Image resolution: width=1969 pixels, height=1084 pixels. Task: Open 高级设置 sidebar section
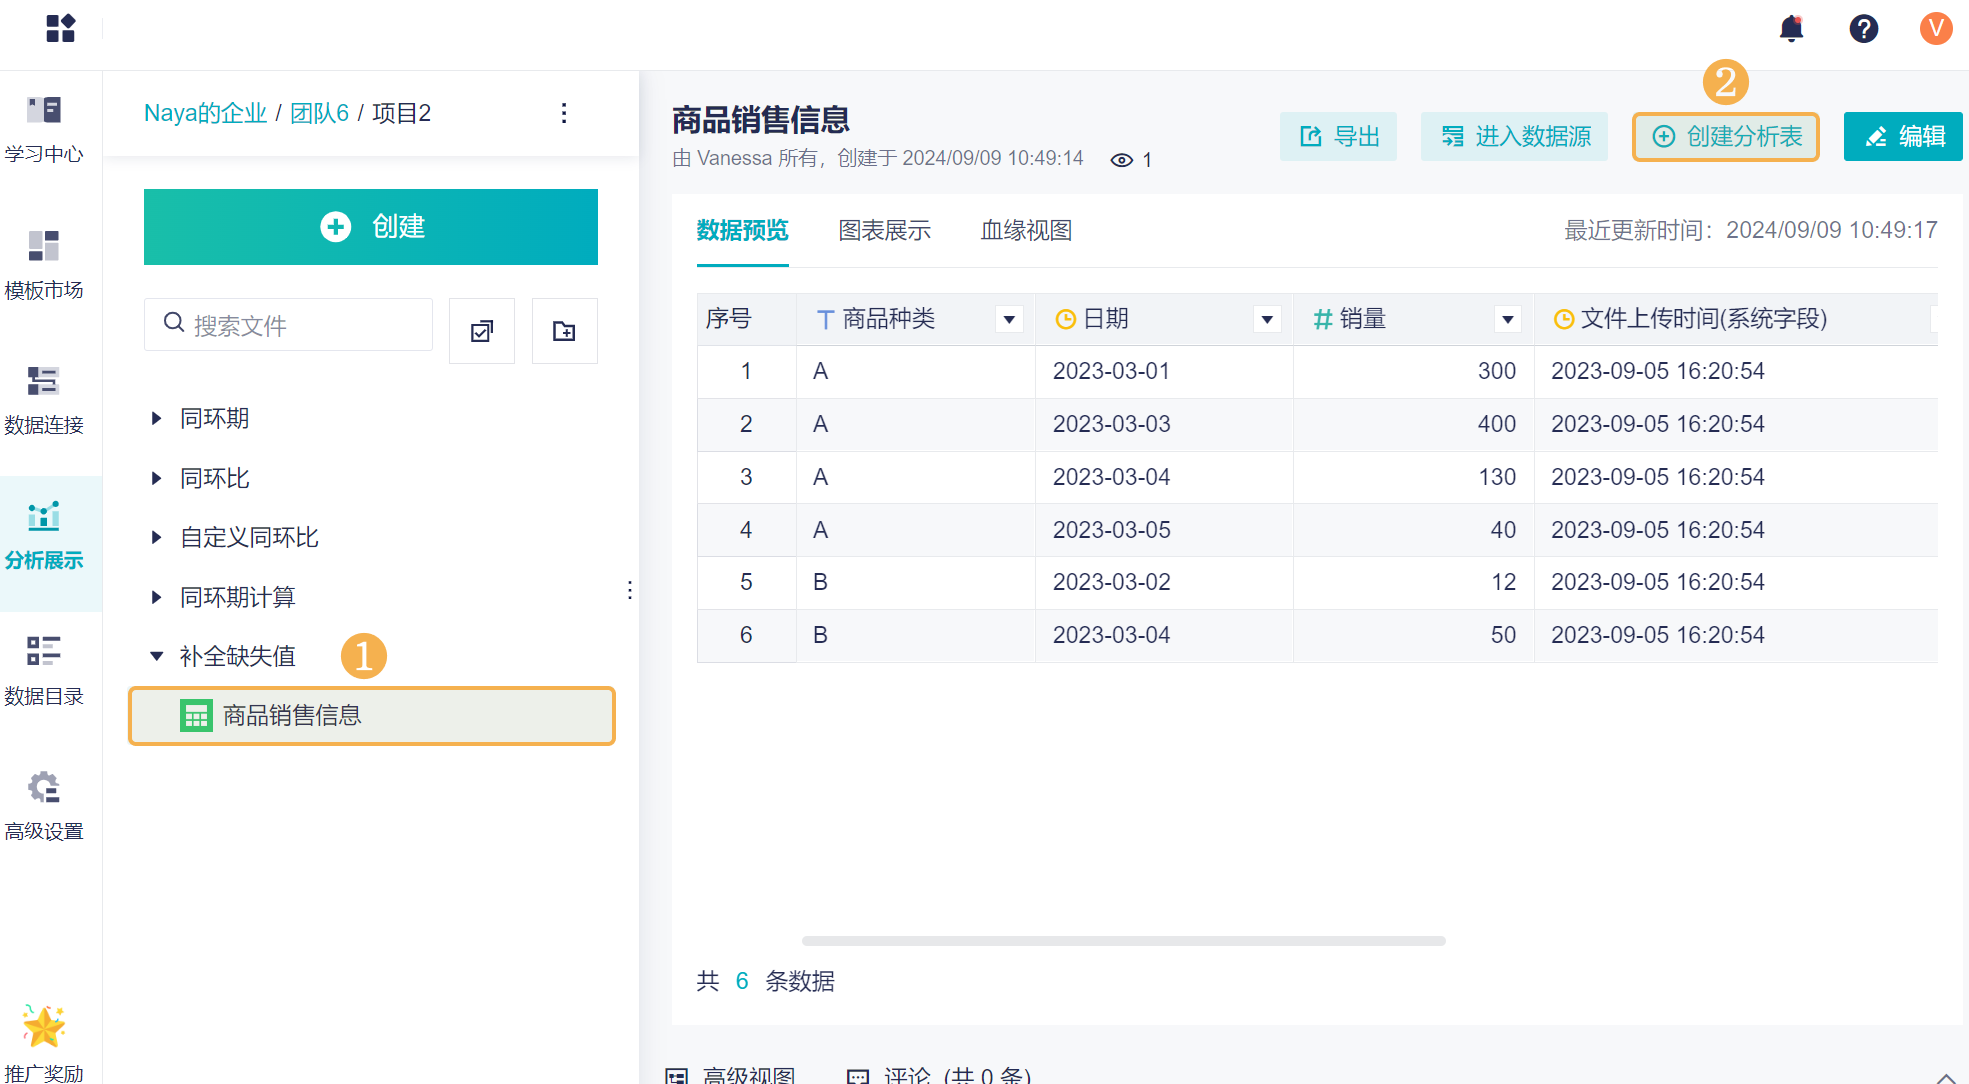click(x=44, y=807)
